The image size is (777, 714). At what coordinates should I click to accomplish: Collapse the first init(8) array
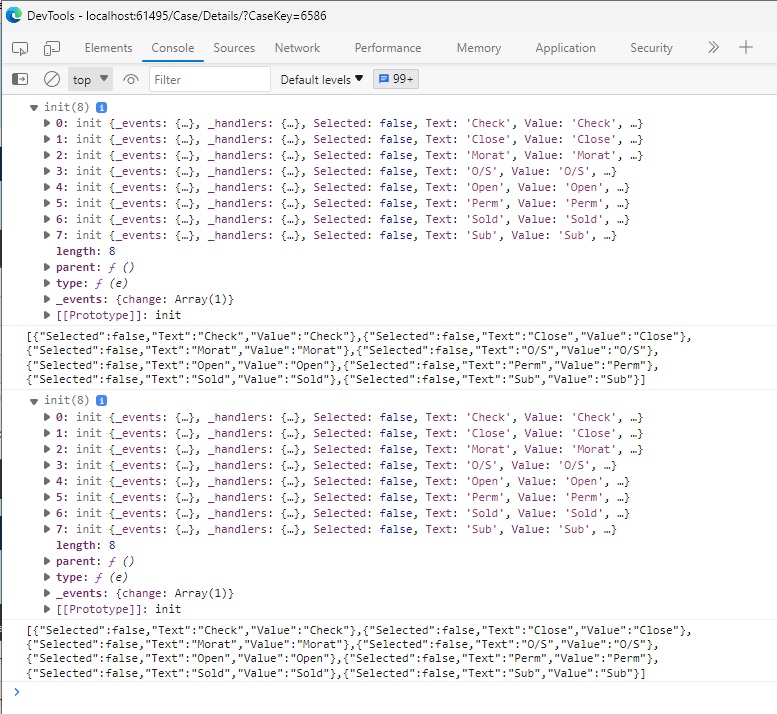tap(34, 107)
